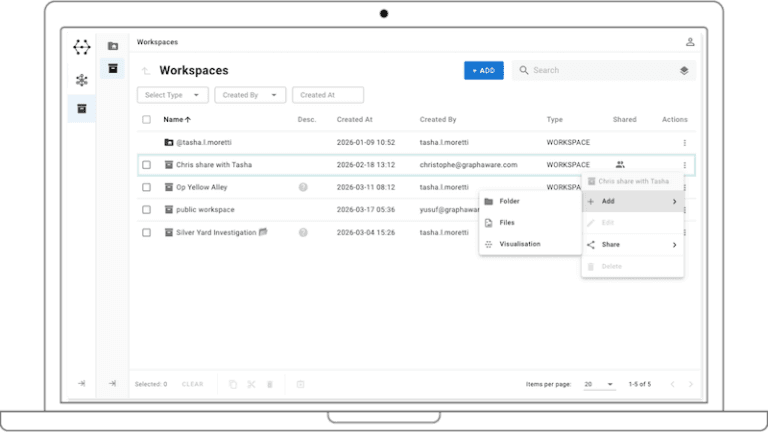Click the up-arrow navigate back icon beside Workspaces

146,71
